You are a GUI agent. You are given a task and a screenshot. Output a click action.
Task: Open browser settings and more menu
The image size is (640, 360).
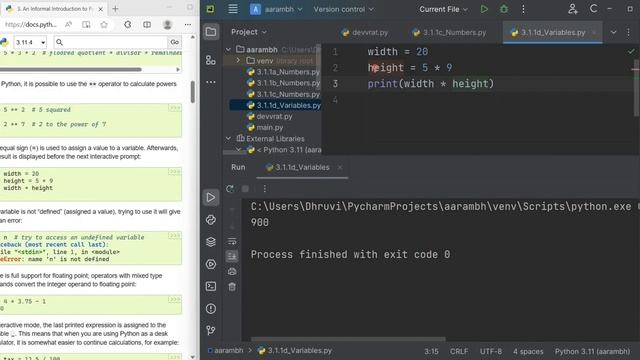[188, 24]
